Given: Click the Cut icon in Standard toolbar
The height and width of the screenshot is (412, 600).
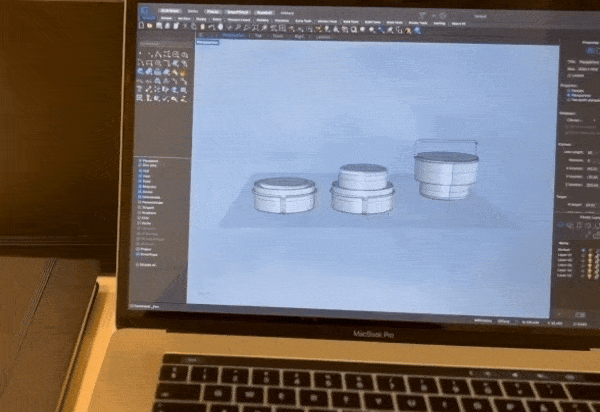Looking at the screenshot, I should (185, 26).
